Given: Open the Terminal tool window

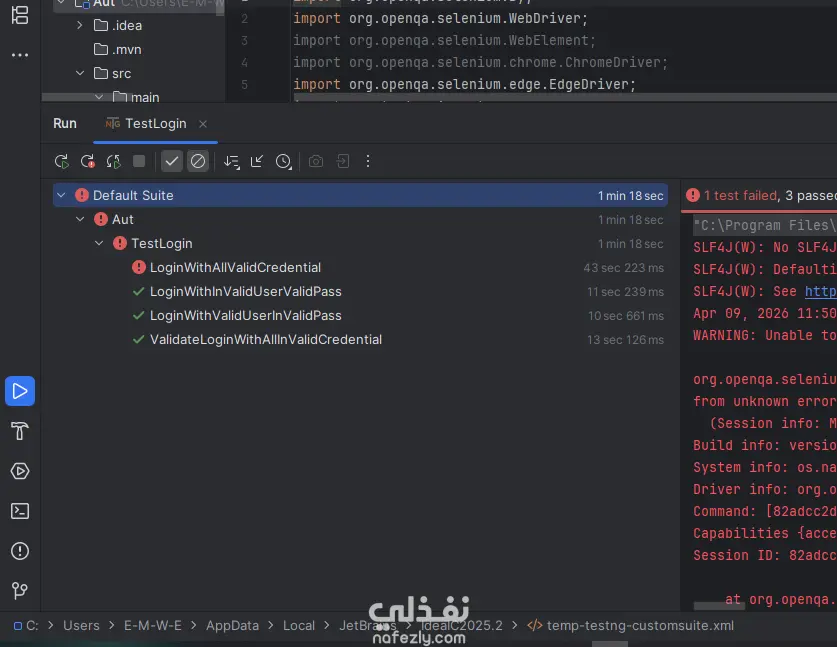Looking at the screenshot, I should click(20, 511).
